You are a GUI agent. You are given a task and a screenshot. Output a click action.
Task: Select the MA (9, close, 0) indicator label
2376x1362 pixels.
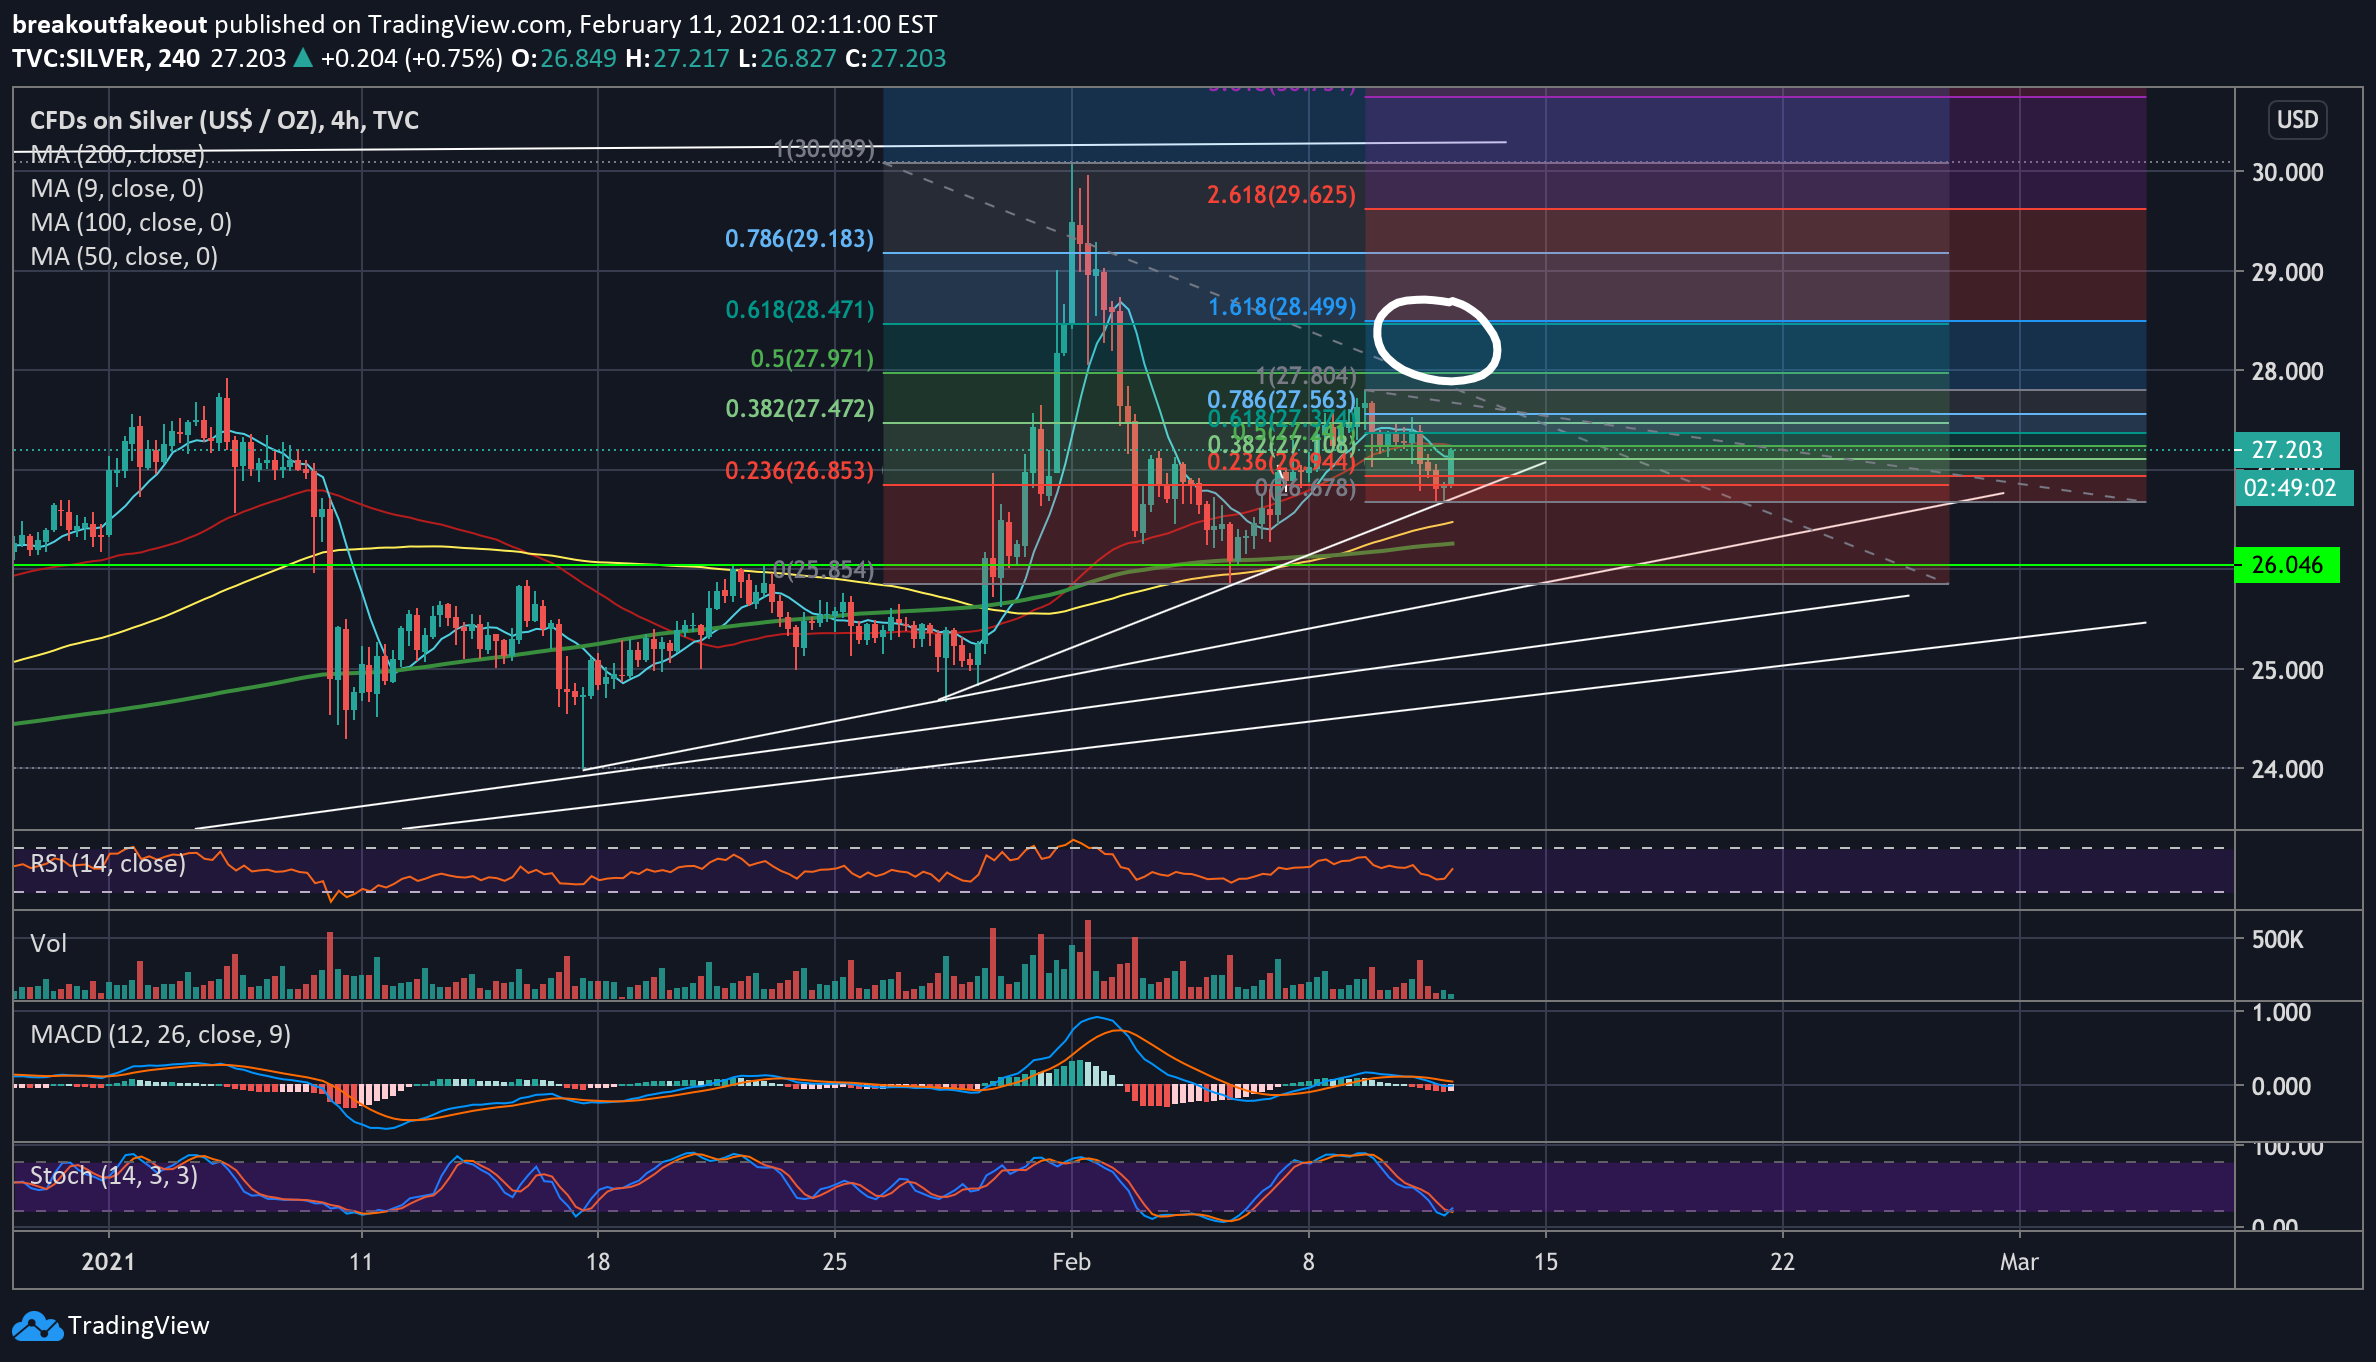point(117,189)
